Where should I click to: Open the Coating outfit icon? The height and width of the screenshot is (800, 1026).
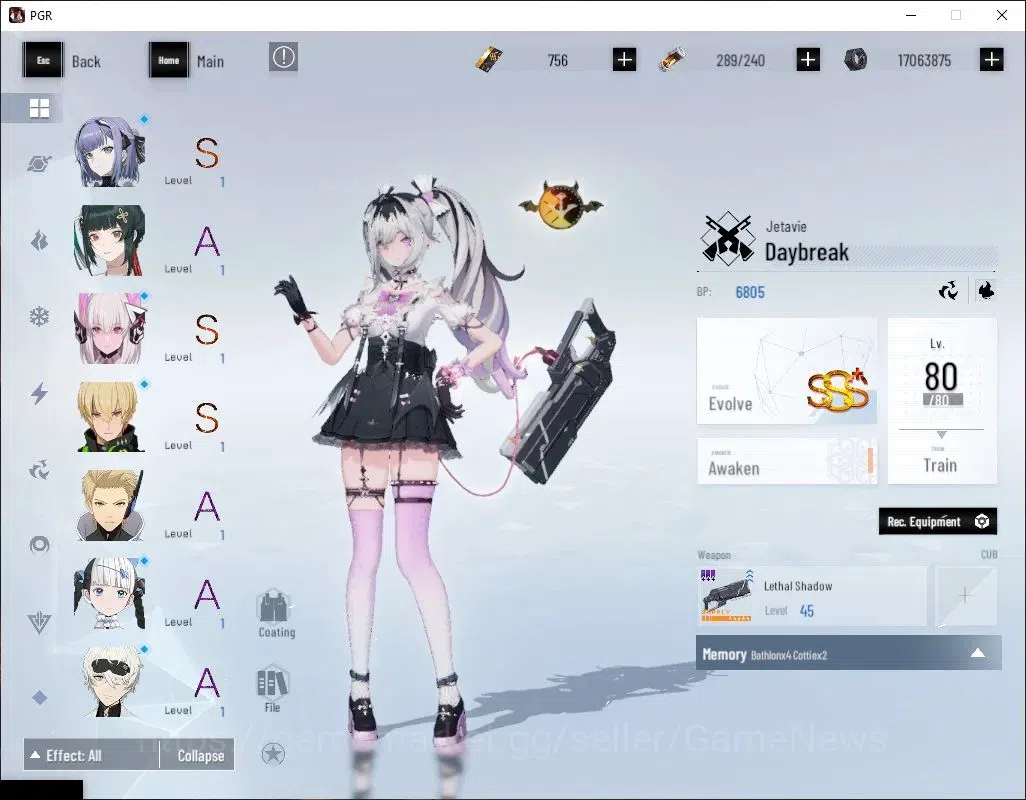point(274,606)
